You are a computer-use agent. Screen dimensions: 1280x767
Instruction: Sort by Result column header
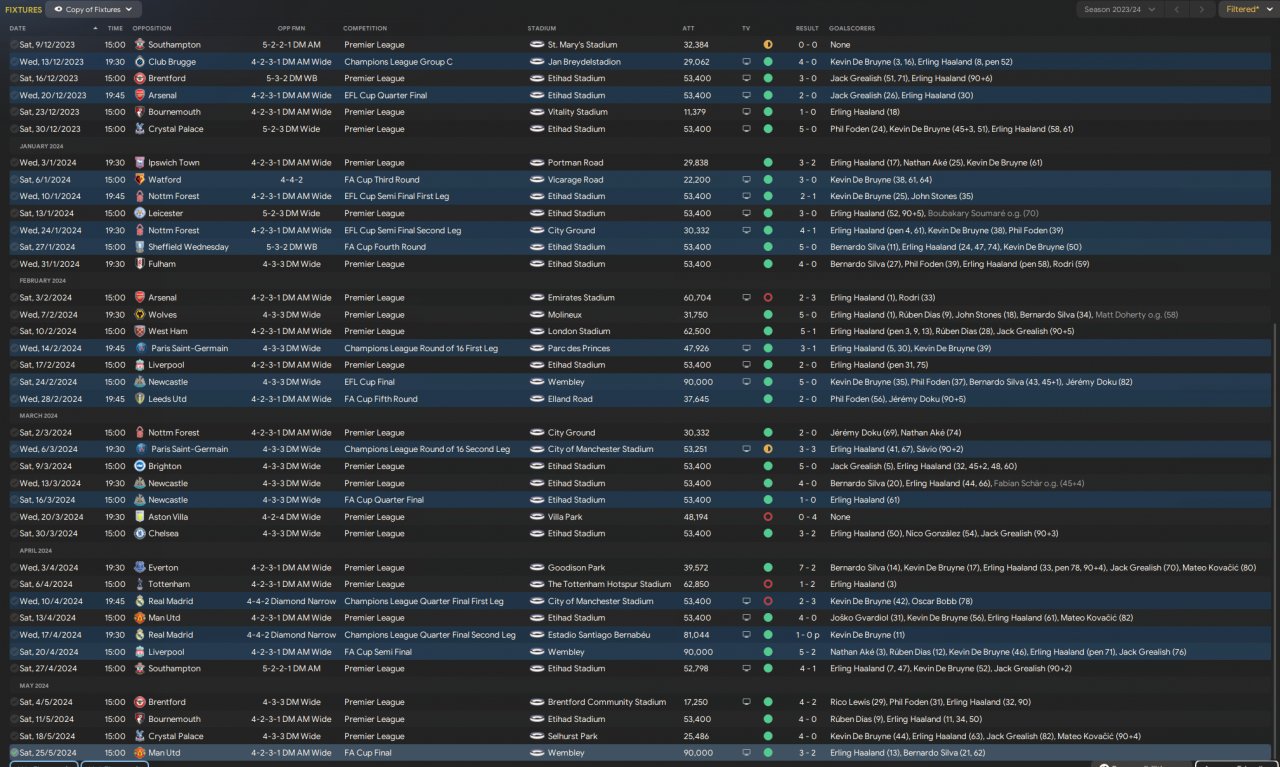[x=807, y=28]
